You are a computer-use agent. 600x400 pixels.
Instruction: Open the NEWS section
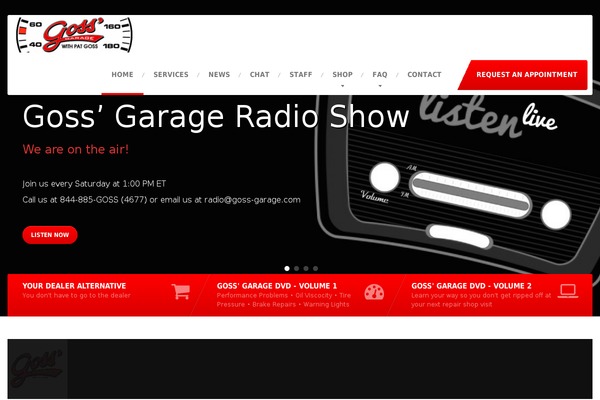click(219, 75)
